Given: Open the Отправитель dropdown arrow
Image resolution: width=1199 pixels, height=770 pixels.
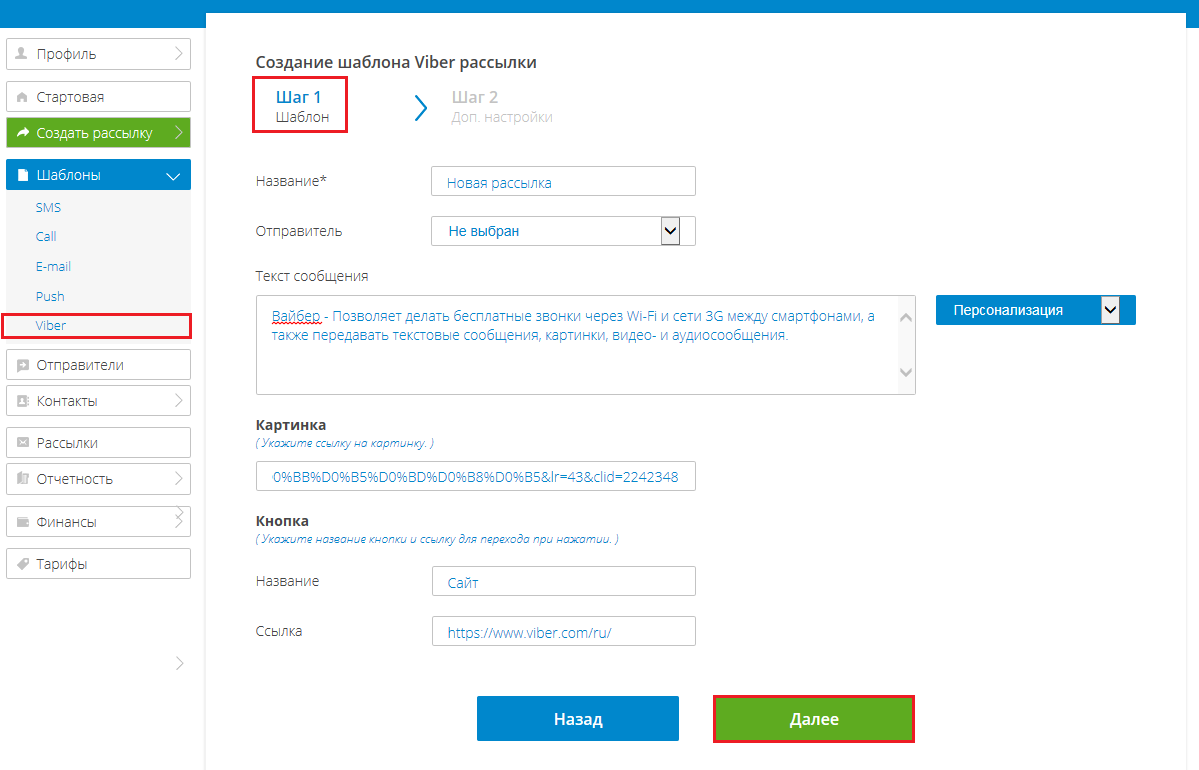Looking at the screenshot, I should click(670, 231).
